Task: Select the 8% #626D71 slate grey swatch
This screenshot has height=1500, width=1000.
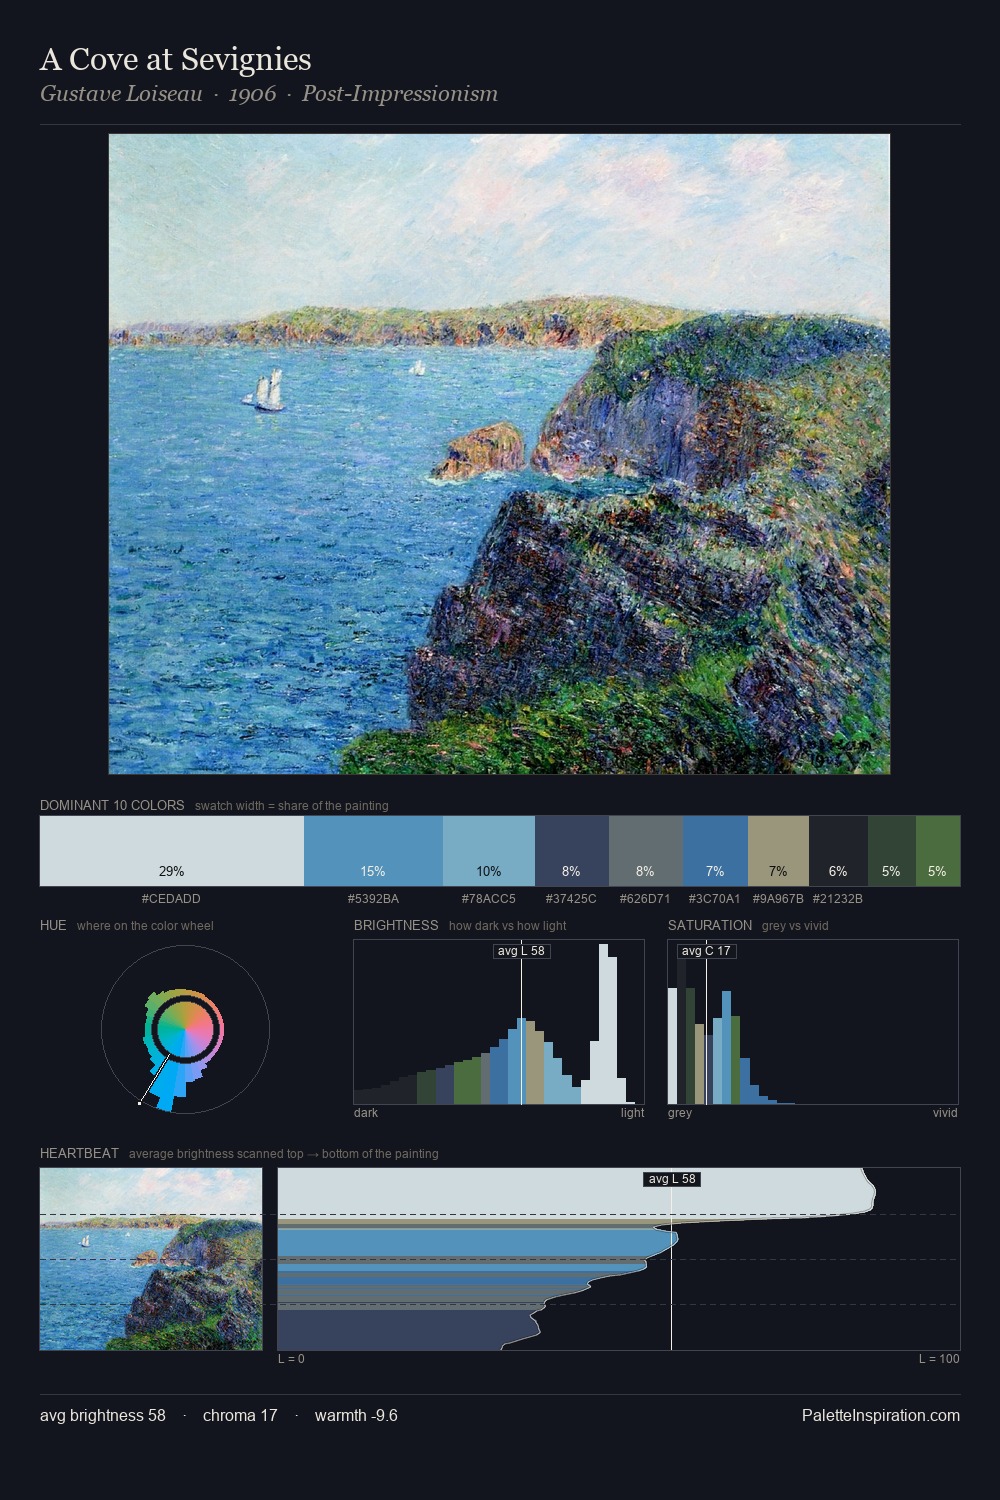Action: pyautogui.click(x=646, y=851)
